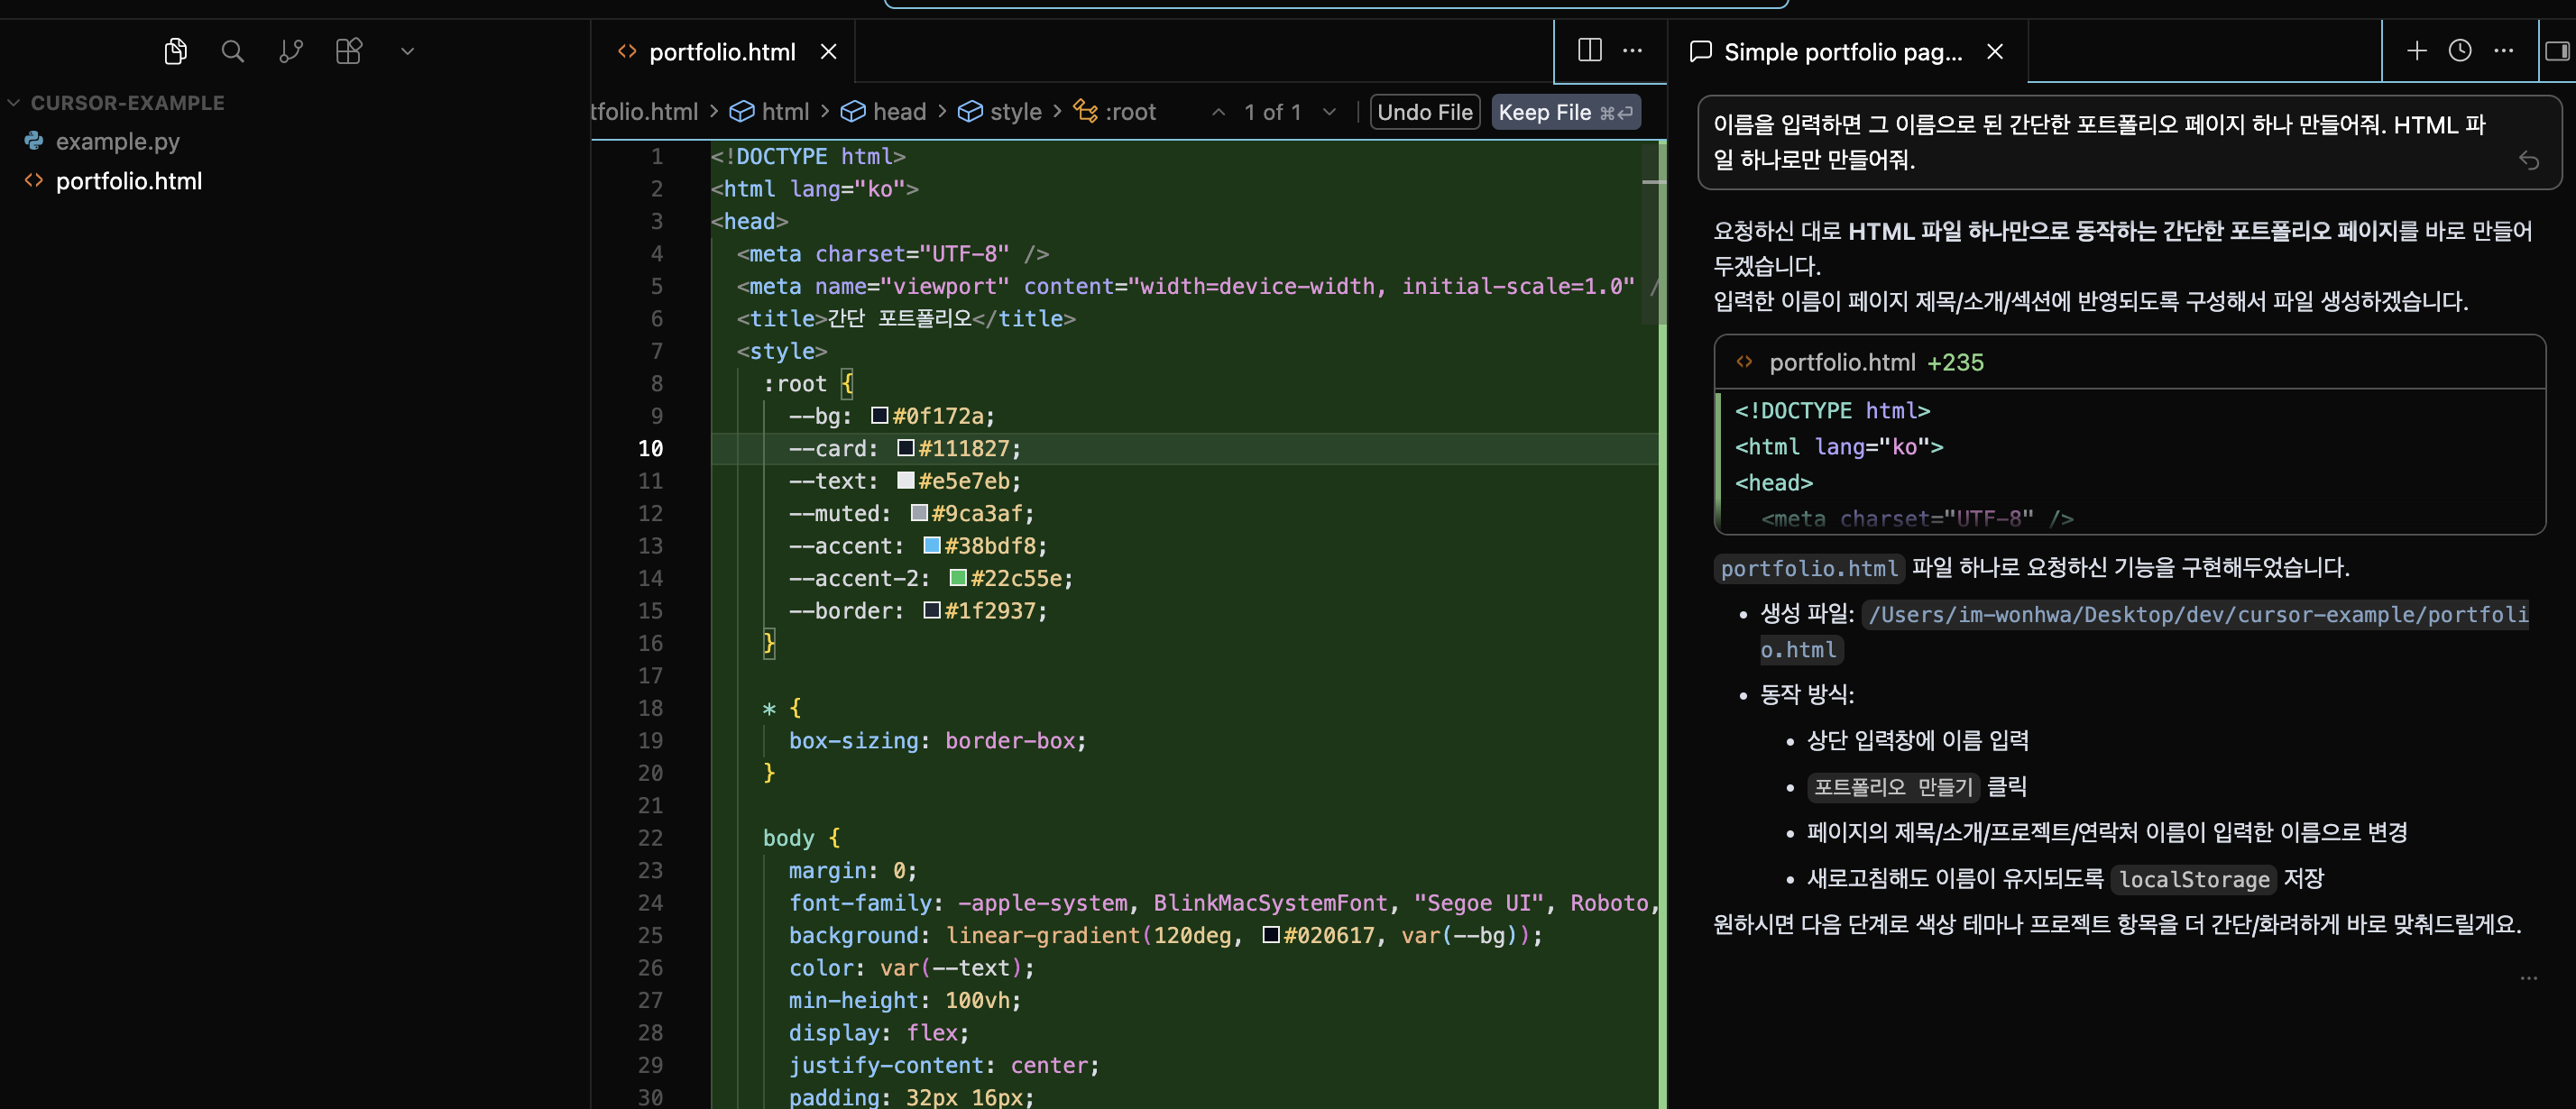Image resolution: width=2576 pixels, height=1109 pixels.
Task: Click the user prompt message box
Action: 2129,142
